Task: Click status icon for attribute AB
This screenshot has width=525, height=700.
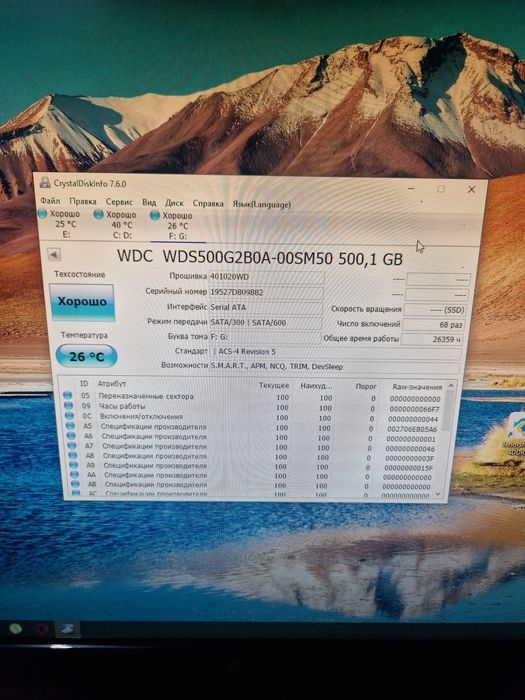Action: 75,484
